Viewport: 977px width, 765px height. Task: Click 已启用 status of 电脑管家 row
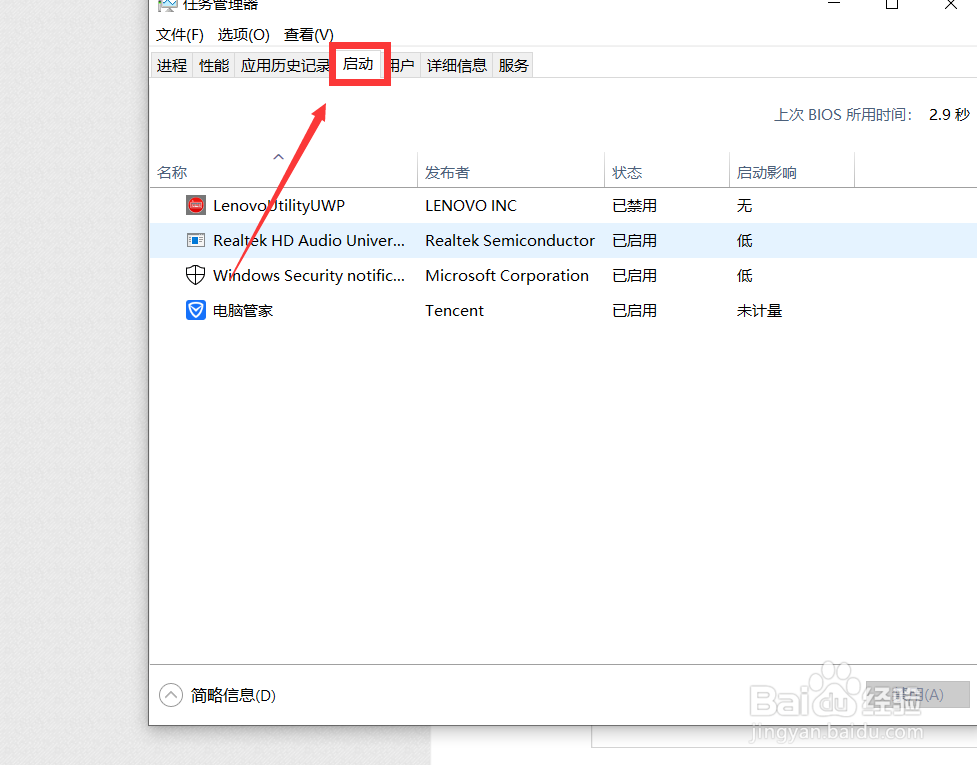634,310
